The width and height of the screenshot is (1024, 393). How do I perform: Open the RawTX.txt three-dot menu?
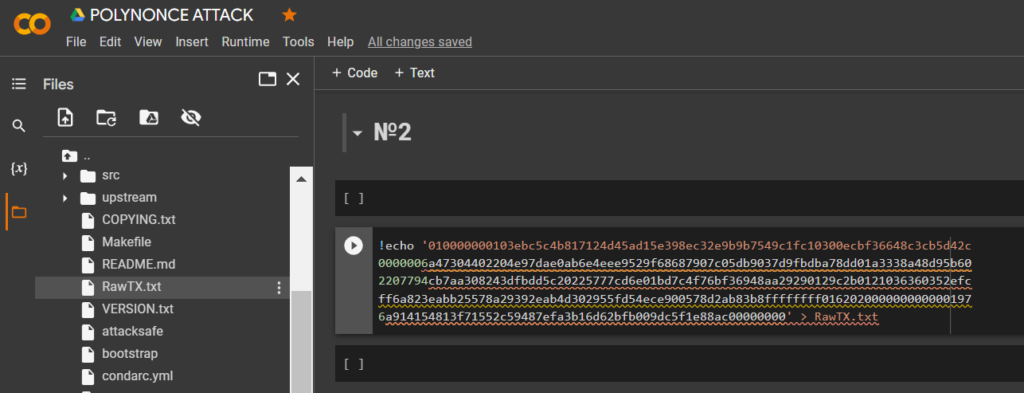pos(279,287)
